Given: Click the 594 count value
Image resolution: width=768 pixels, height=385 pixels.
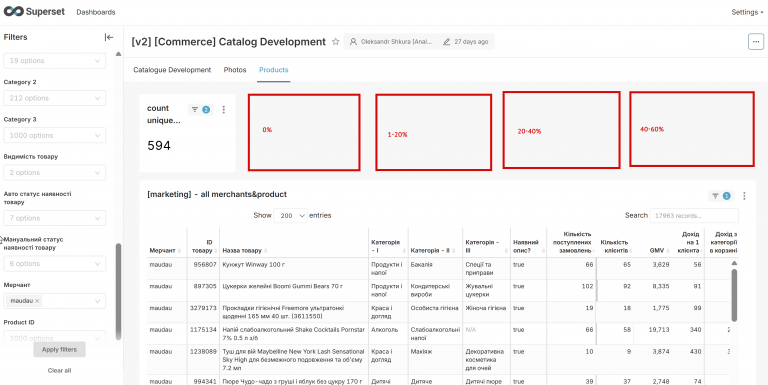Looking at the screenshot, I should pyautogui.click(x=159, y=146).
